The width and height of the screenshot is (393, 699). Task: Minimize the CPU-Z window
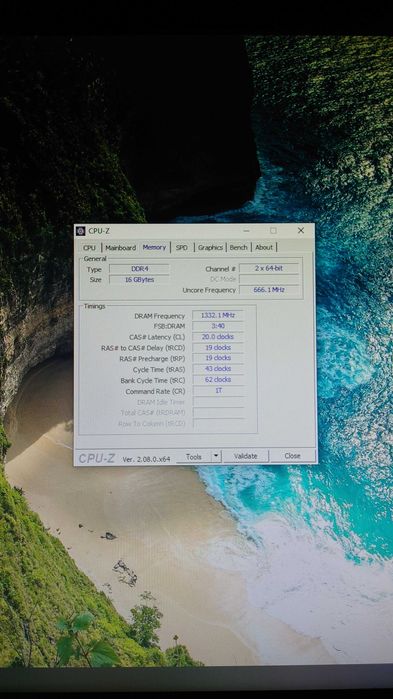point(246,231)
